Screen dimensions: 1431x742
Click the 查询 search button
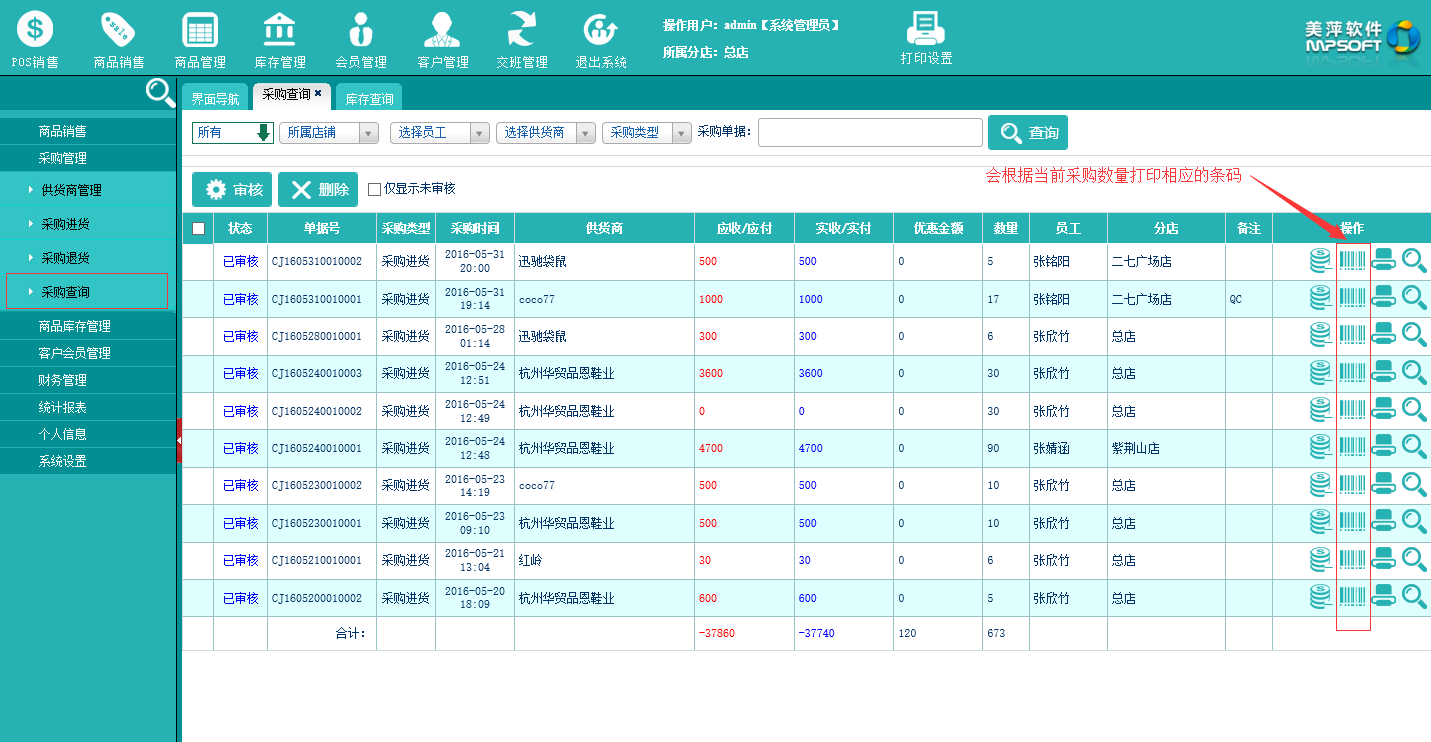pos(1028,133)
